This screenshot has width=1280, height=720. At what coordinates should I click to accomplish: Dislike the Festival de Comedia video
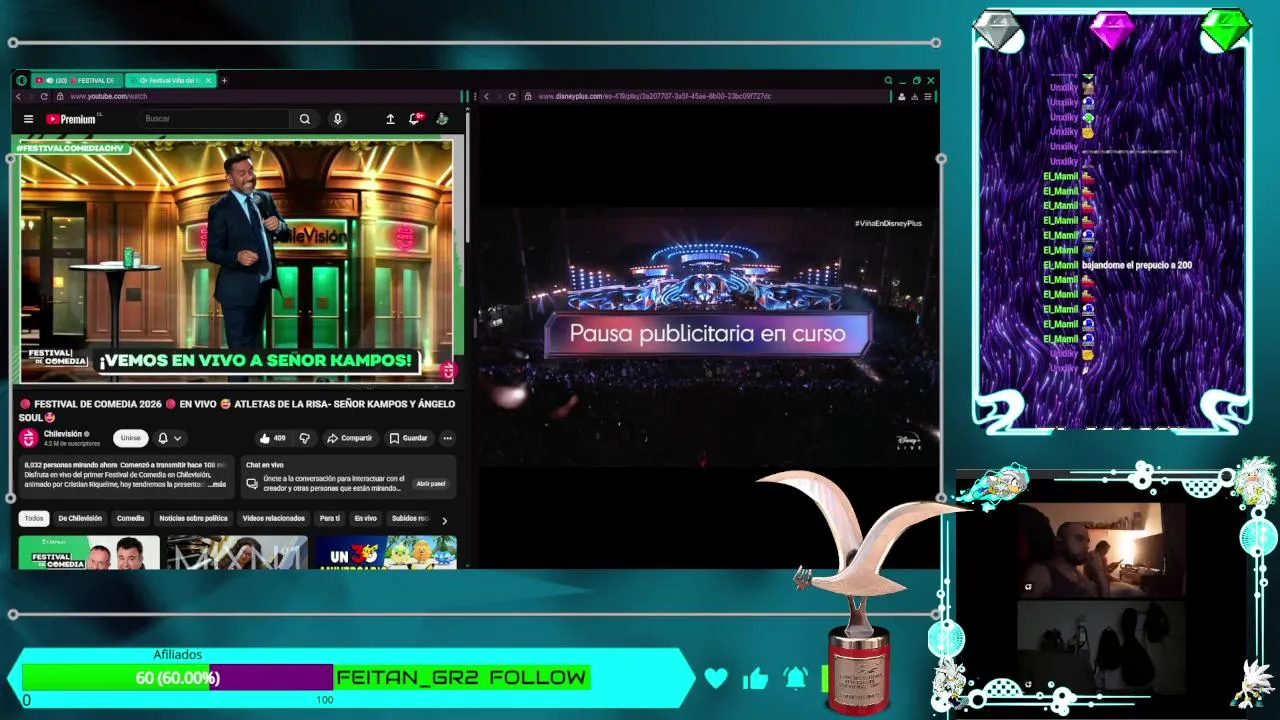[304, 438]
